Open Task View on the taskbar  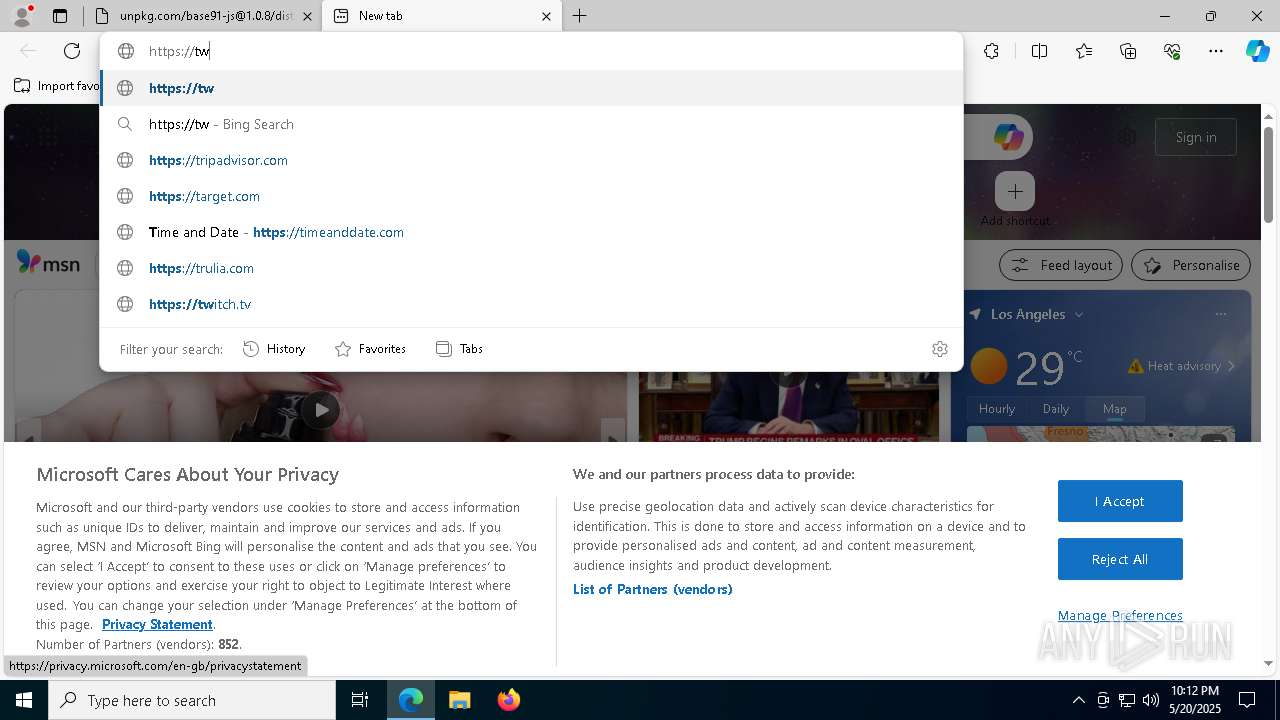click(x=360, y=700)
